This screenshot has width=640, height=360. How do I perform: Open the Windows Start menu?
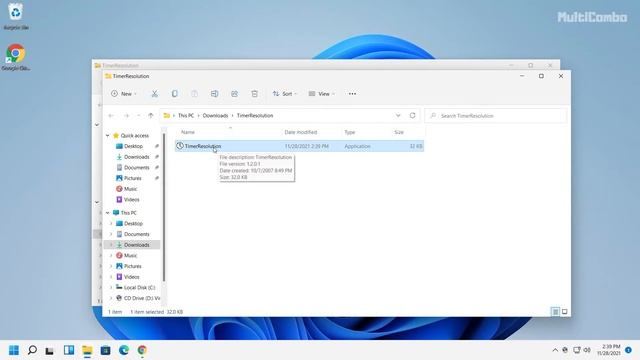coord(14,350)
